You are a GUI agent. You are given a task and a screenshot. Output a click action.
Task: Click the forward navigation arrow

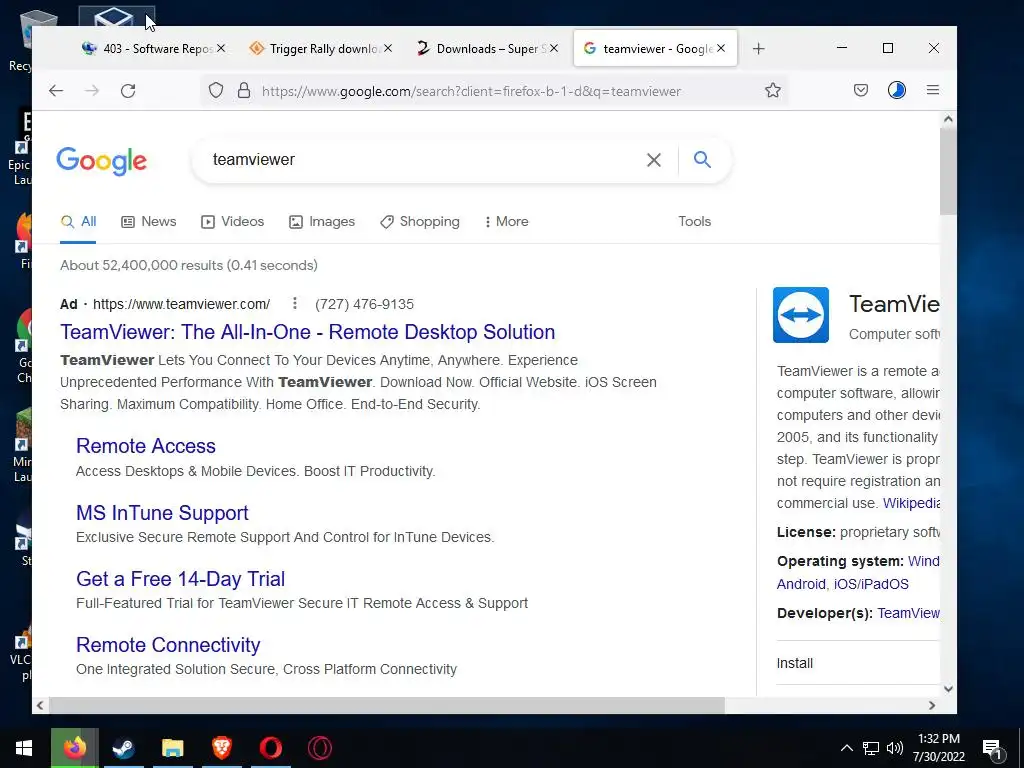point(92,91)
